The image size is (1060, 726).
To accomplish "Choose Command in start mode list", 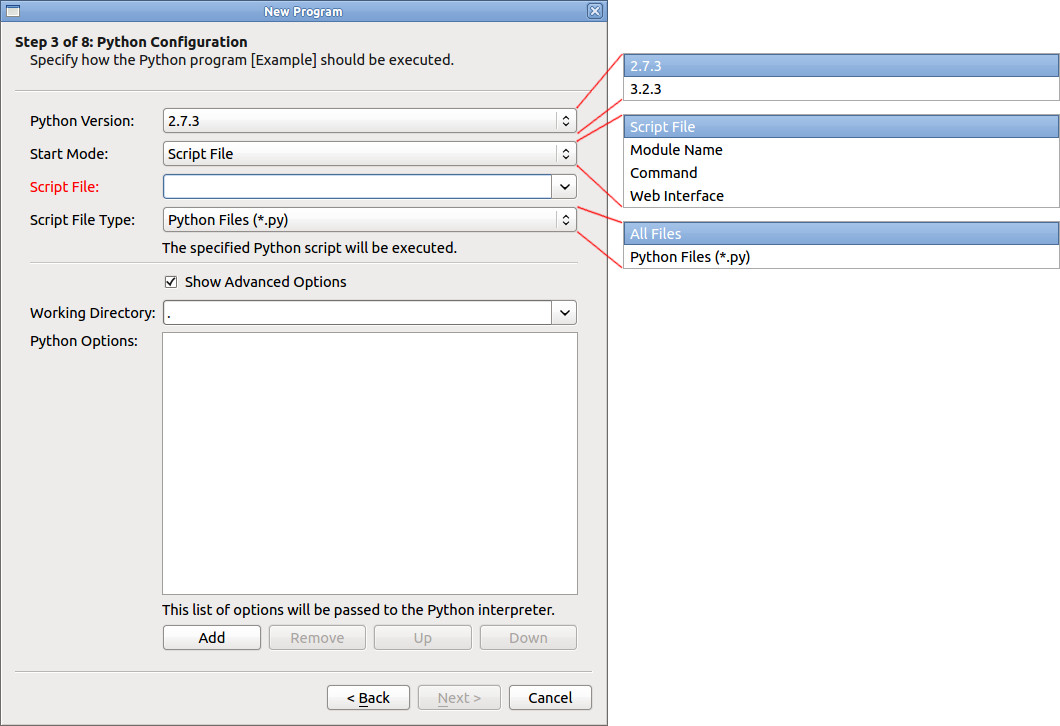I will pos(841,172).
